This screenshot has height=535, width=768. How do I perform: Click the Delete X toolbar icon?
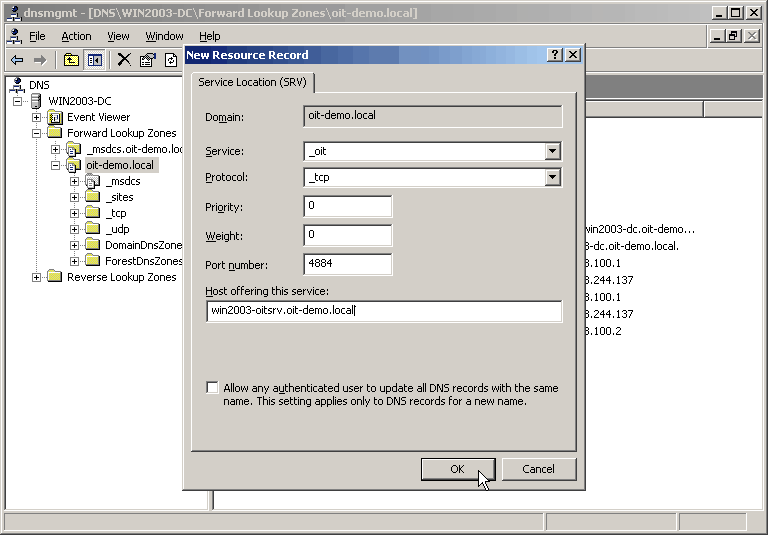click(x=124, y=60)
